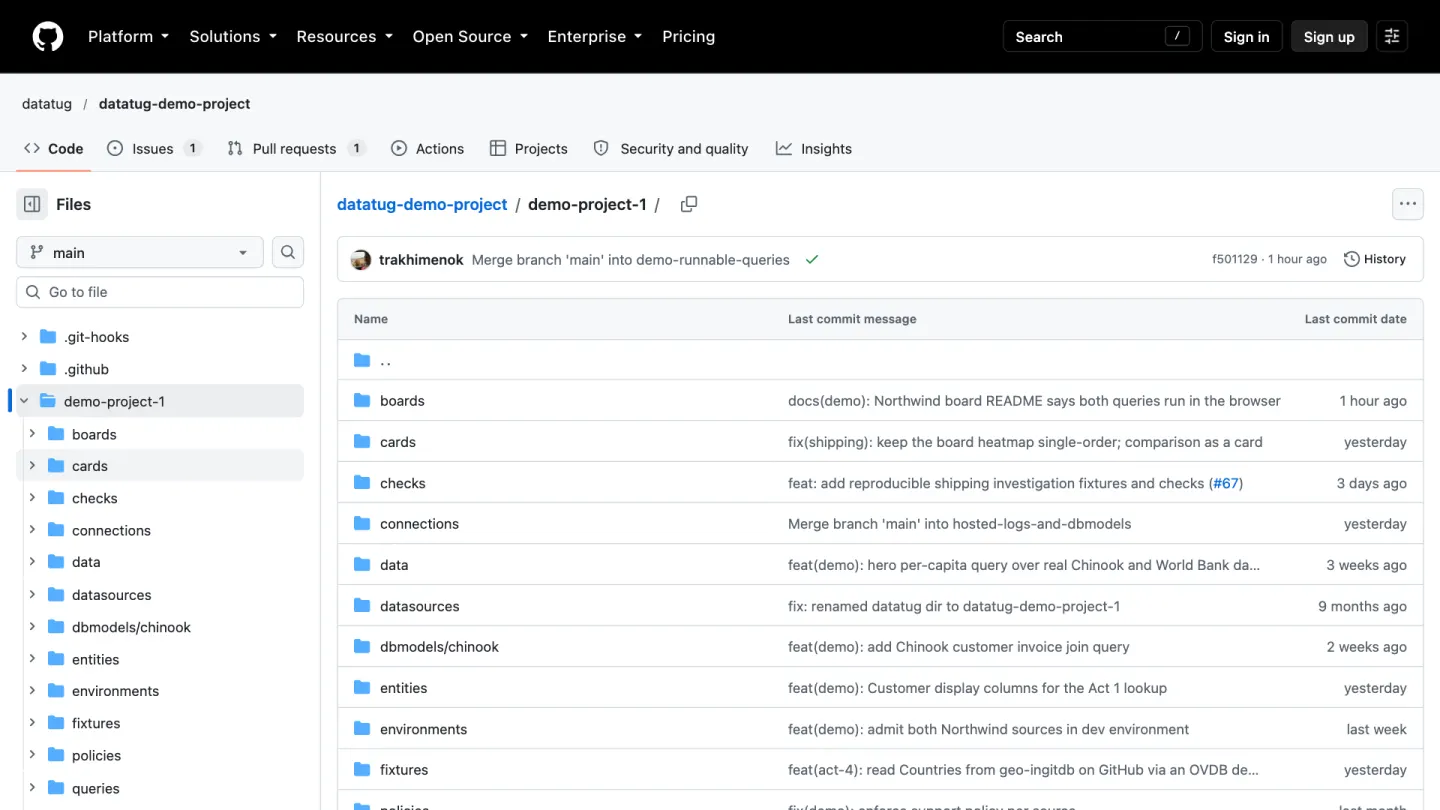Open the Insights tab
Screen dimensions: 1440x810
coord(814,149)
